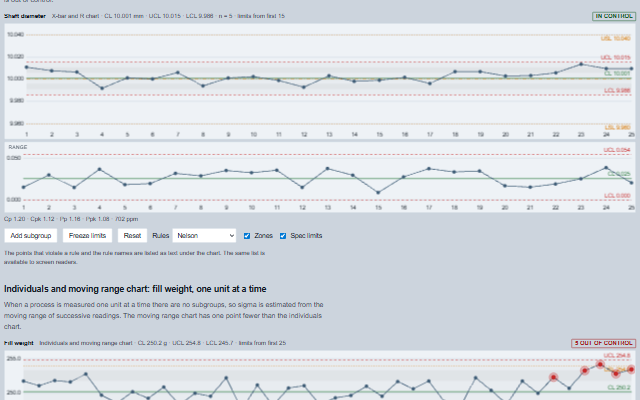The height and width of the screenshot is (400, 640).
Task: Click the LCL 9.986 label on X-bar chart
Action: tap(617, 90)
